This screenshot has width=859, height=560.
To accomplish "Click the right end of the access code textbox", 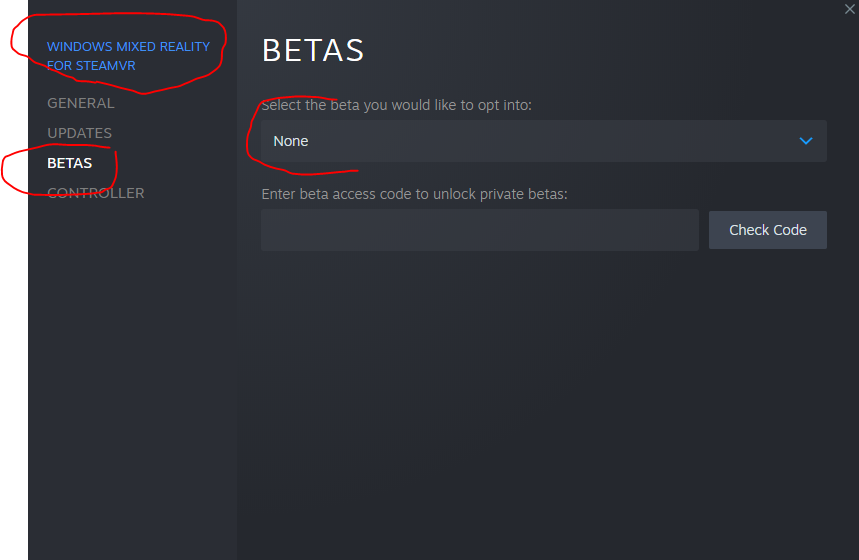I will (x=679, y=230).
